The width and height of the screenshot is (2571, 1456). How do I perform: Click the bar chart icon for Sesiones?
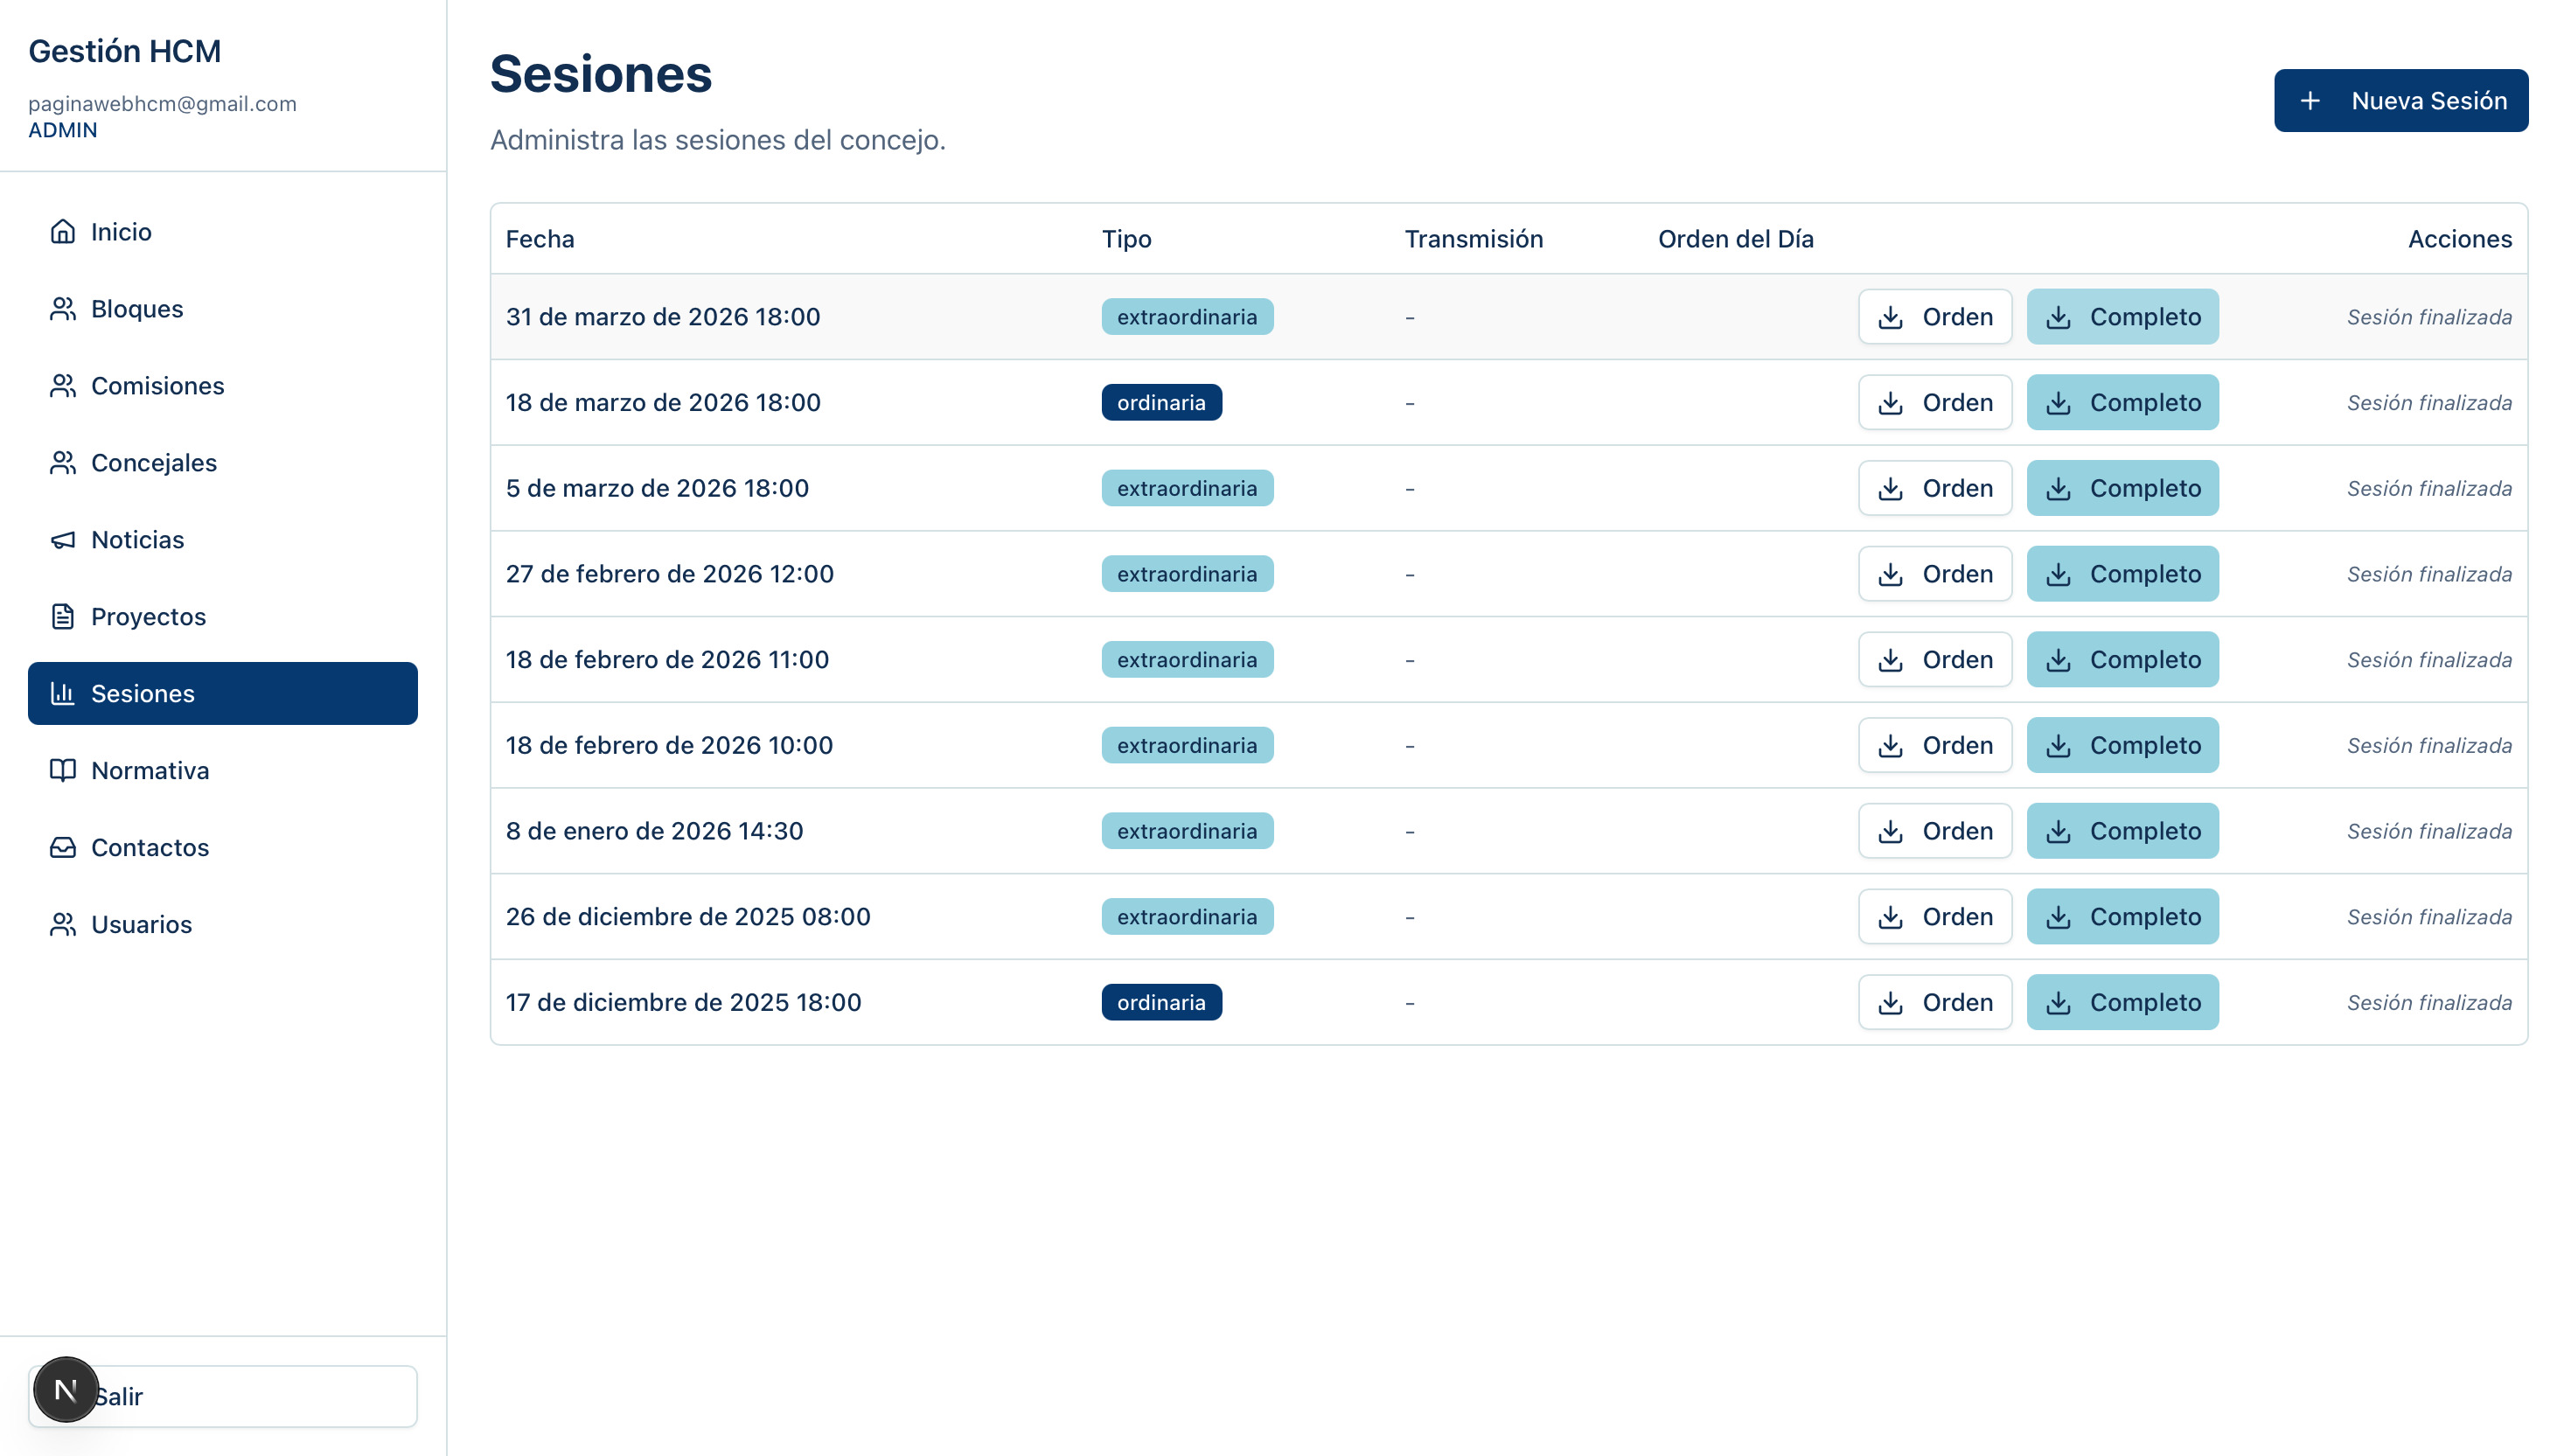pos(63,694)
